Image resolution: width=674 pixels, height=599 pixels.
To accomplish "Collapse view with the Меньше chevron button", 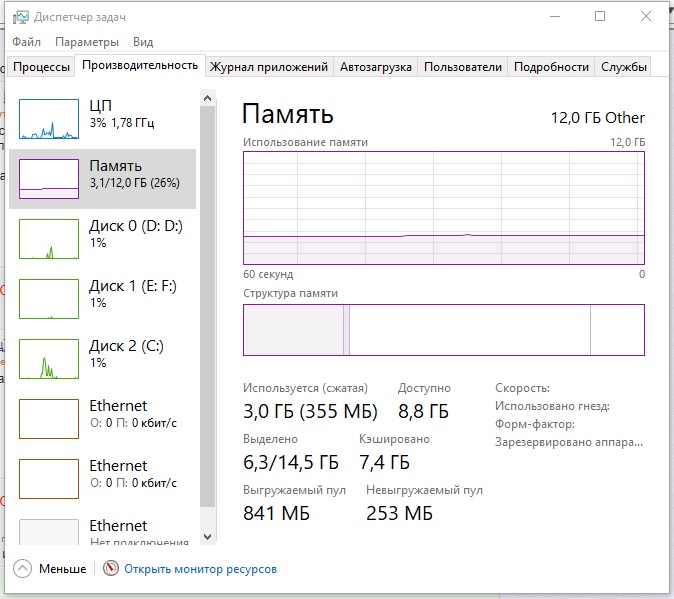I will coord(22,569).
